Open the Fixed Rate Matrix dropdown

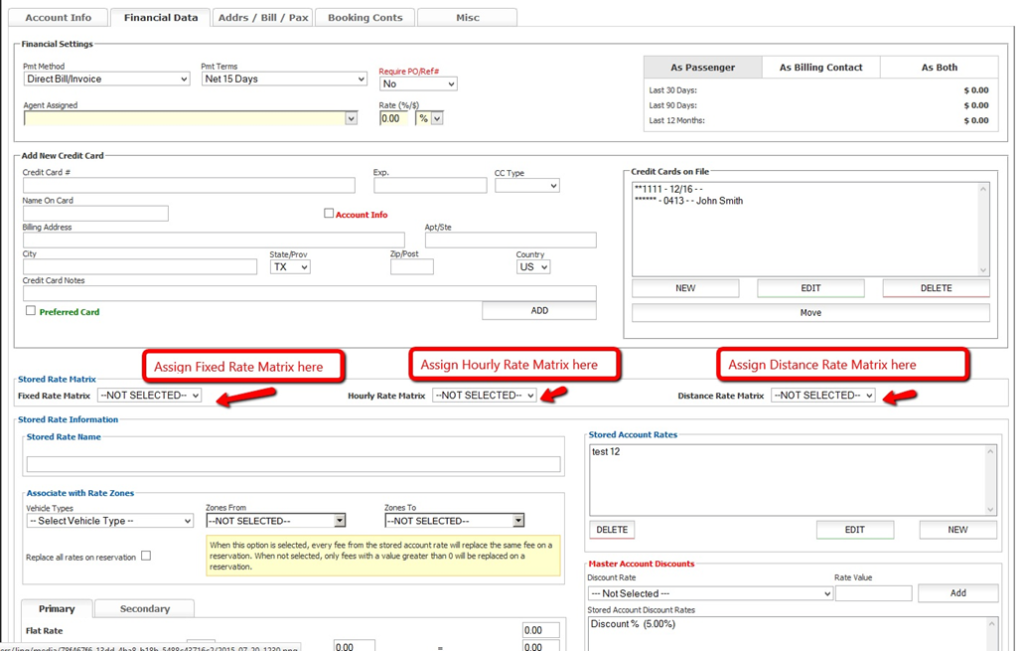click(149, 395)
